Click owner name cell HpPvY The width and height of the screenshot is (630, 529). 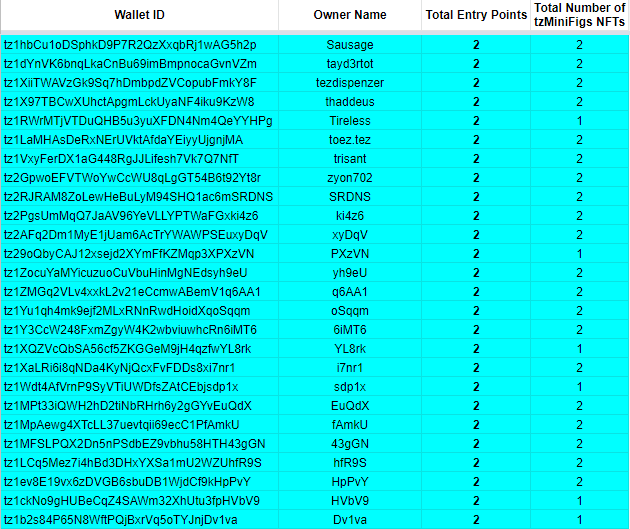(x=350, y=482)
